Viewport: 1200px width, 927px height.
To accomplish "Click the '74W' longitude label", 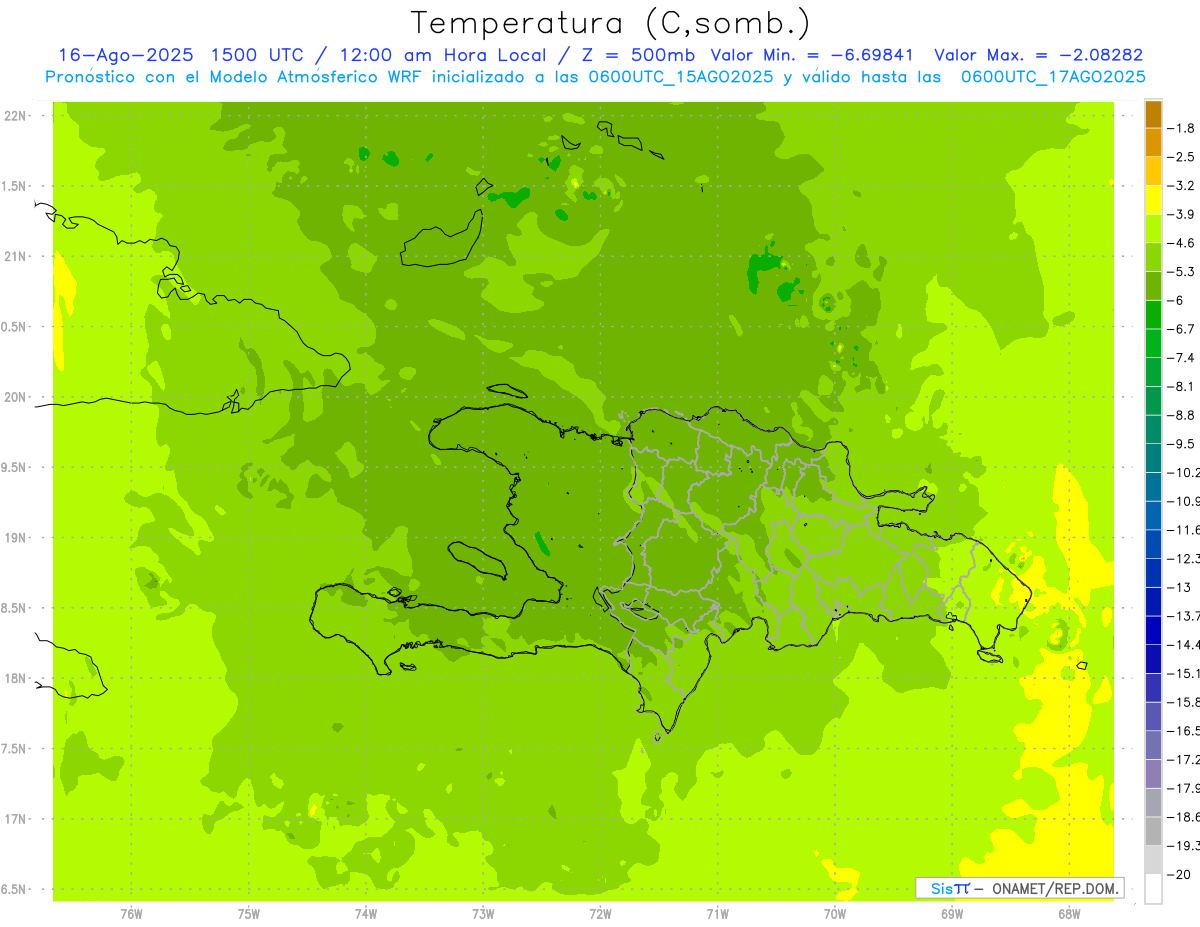I will tap(366, 913).
